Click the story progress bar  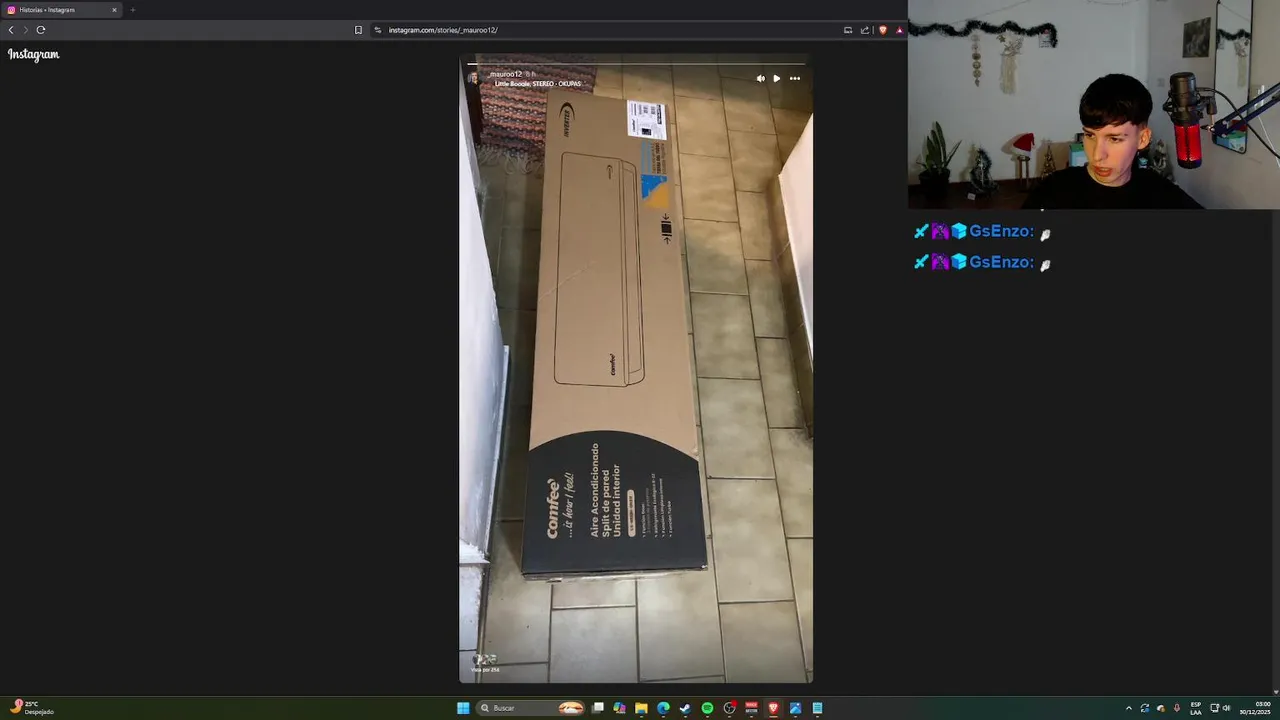(636, 63)
